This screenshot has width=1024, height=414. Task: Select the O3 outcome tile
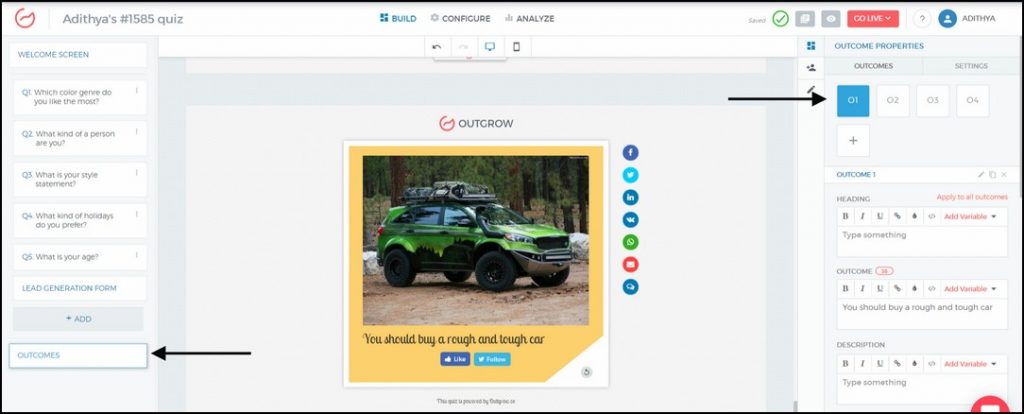(932, 101)
